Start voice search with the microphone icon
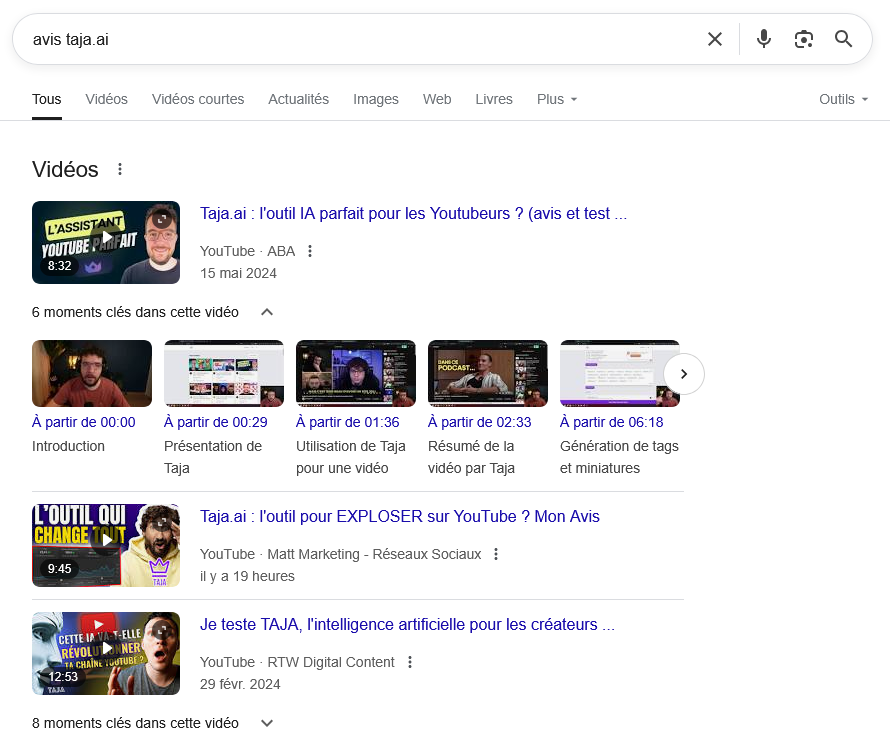Screen dimensions: 890x745 click(x=764, y=39)
